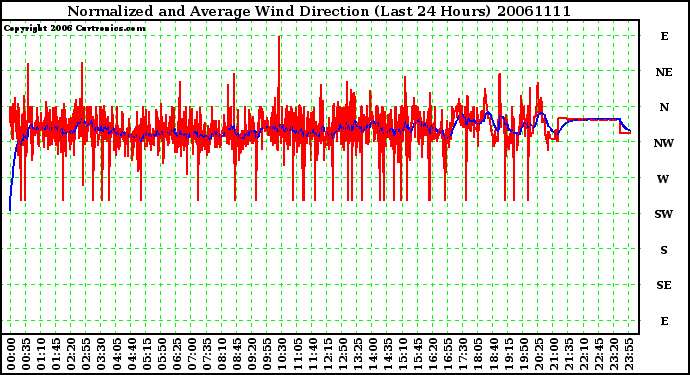Click the '12:50' time axis label
The width and height of the screenshot is (690, 375).
(342, 354)
